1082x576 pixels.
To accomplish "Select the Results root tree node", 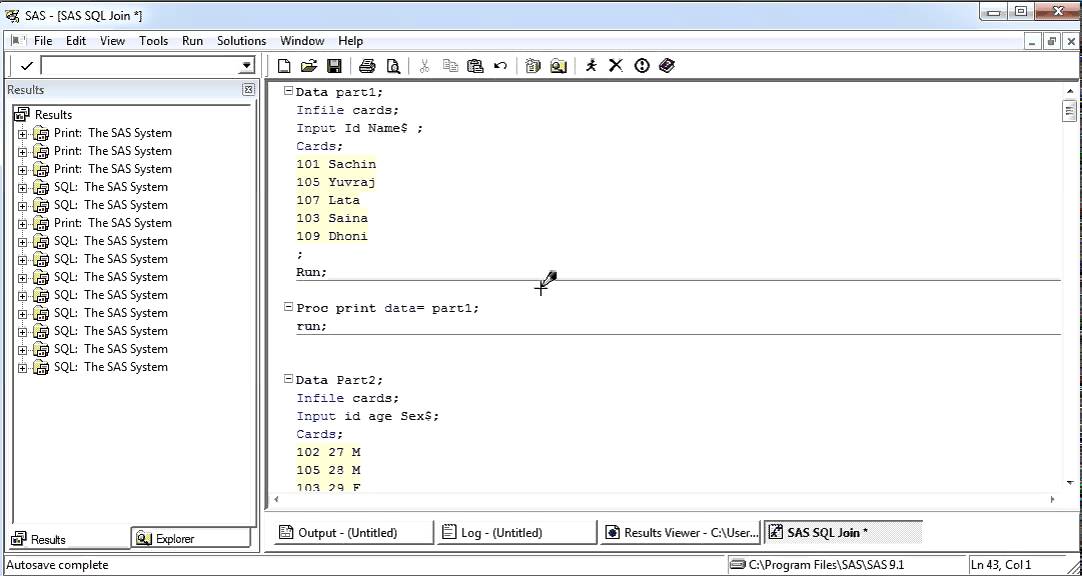I will tap(53, 115).
